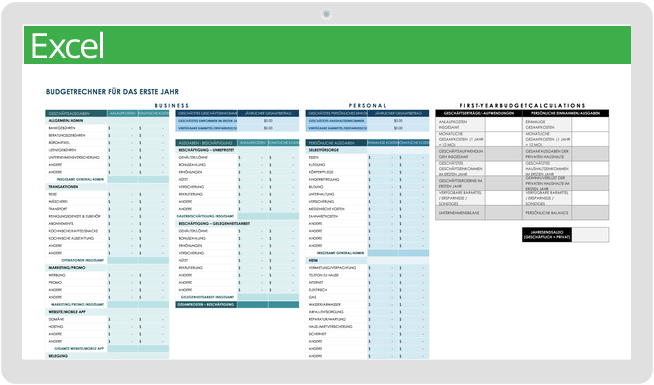Select the 'Selbstfürsorge' category row
This screenshot has width=654, height=385.
[x=367, y=150]
